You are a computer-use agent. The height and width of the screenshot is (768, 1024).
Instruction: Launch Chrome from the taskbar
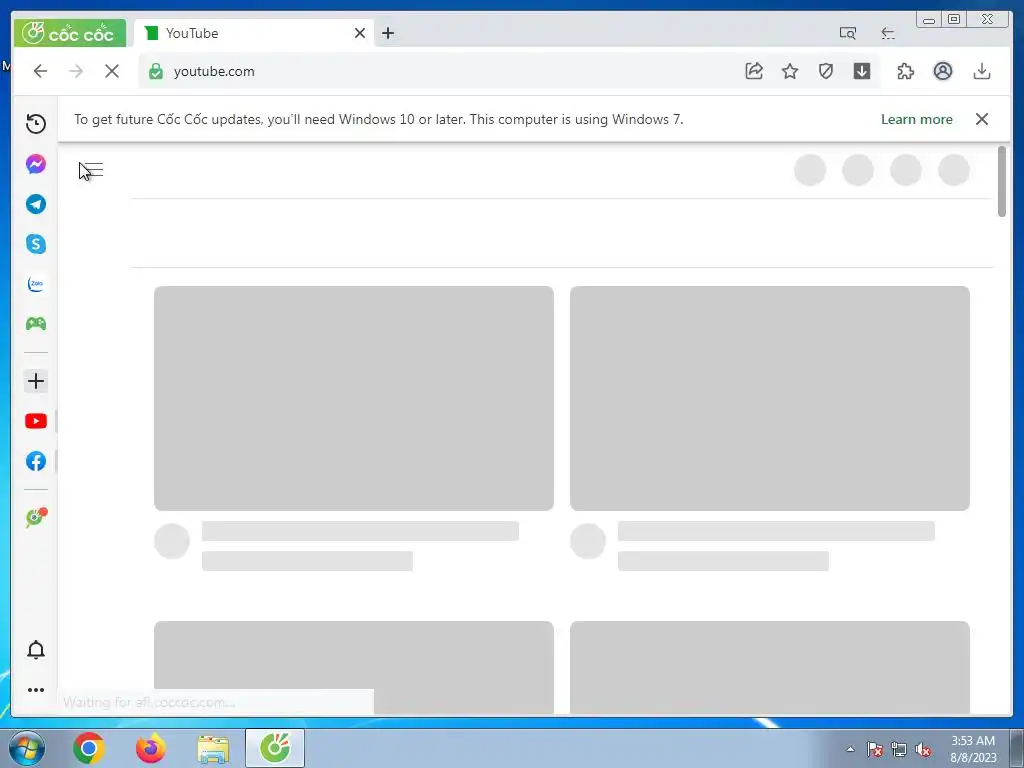[89, 748]
